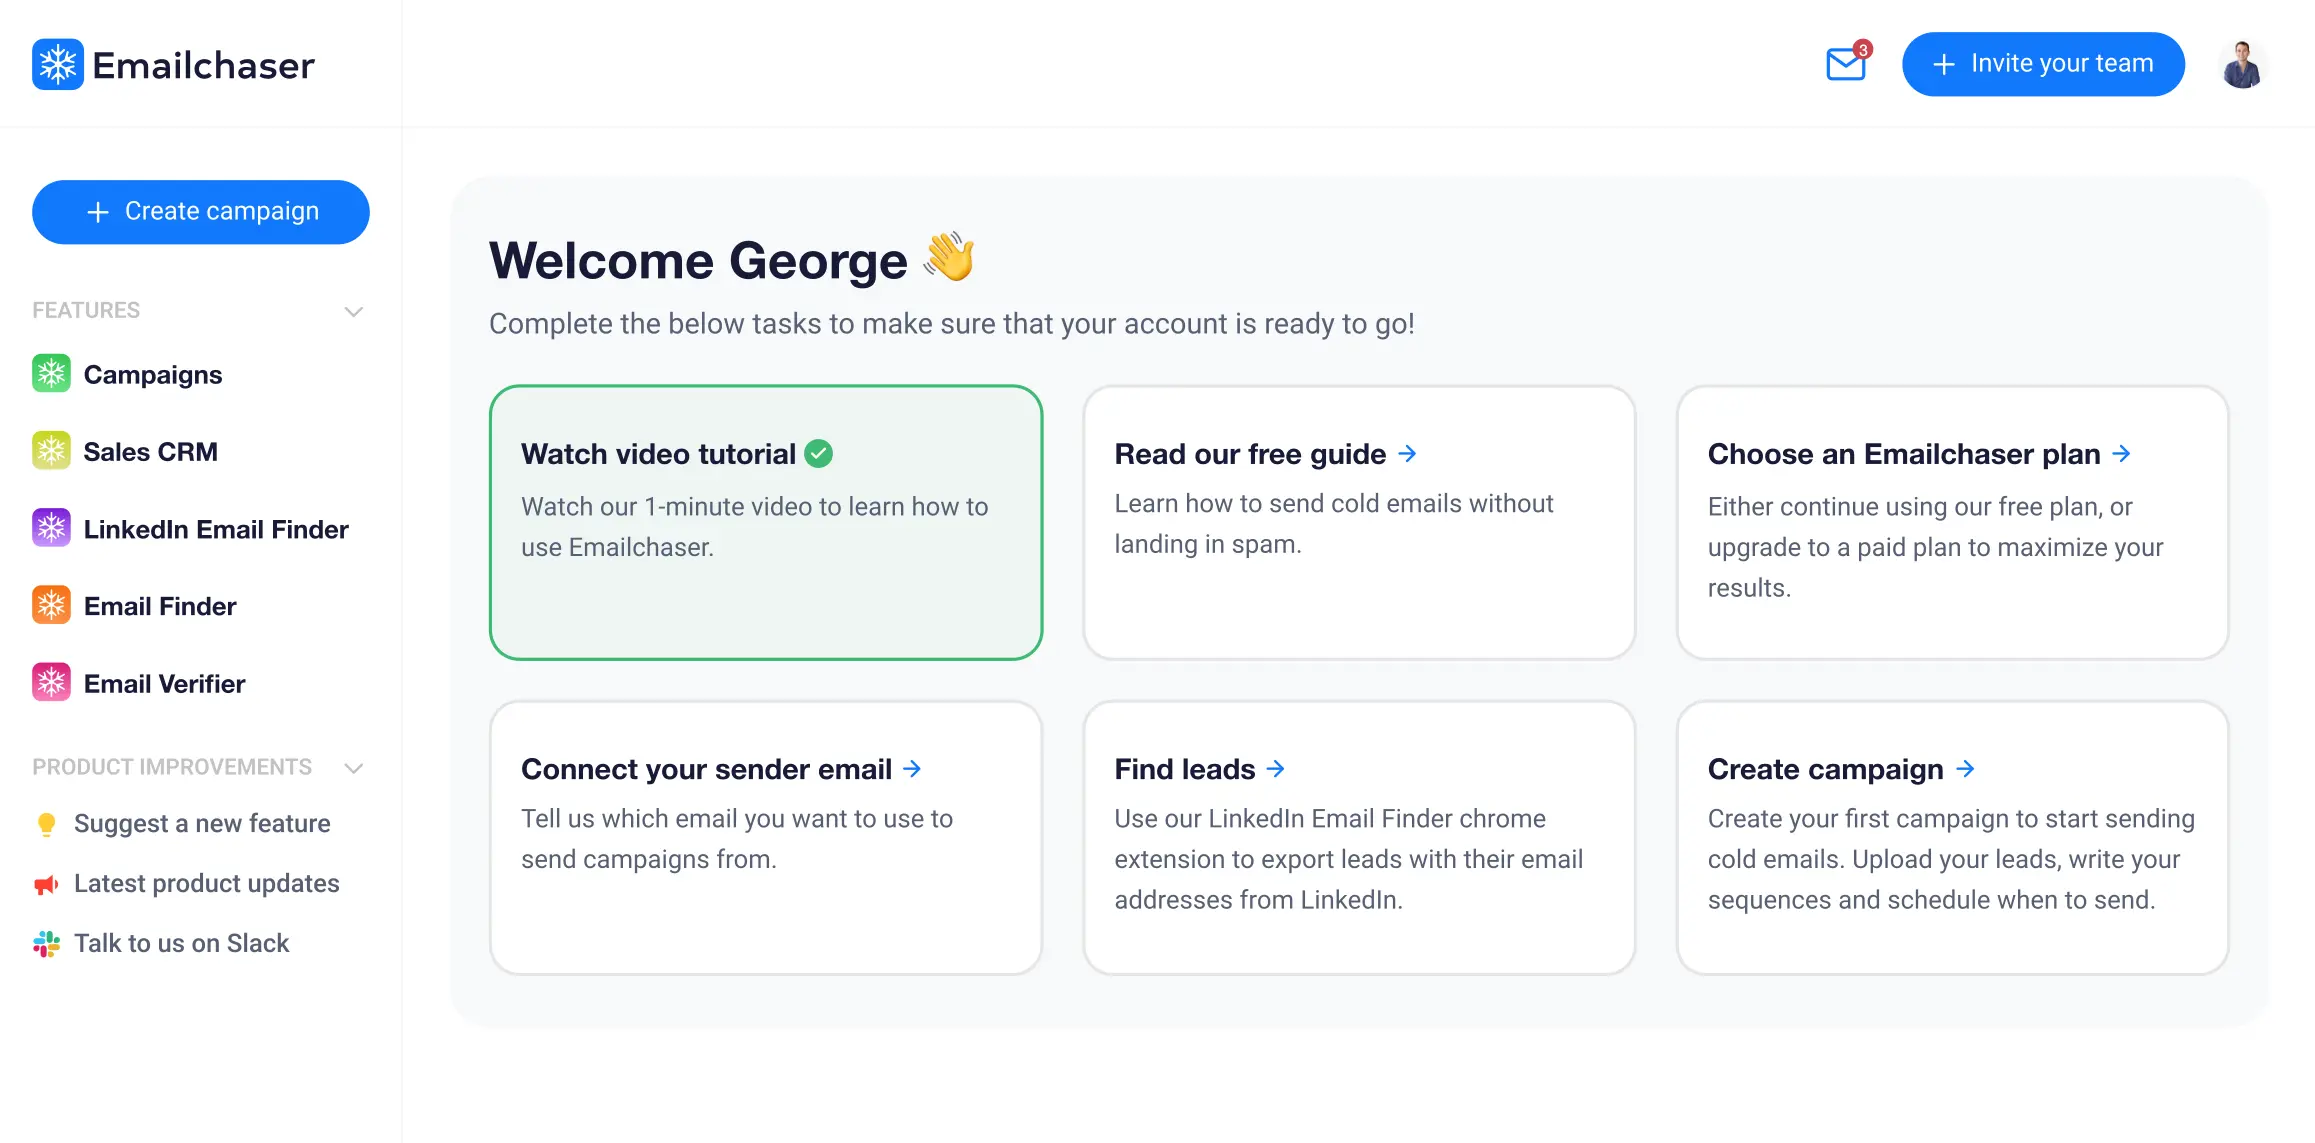The height and width of the screenshot is (1143, 2315).
Task: Collapse the FEATURES section chevron
Action: tap(353, 311)
